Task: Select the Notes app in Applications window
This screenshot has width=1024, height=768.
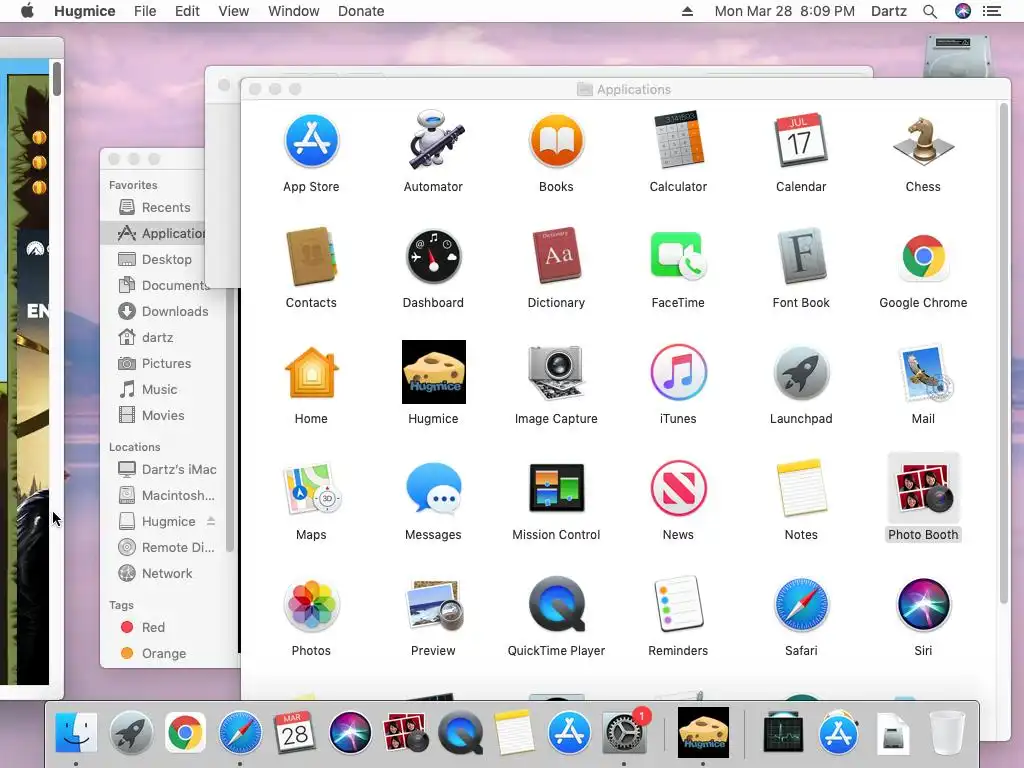Action: click(x=801, y=488)
